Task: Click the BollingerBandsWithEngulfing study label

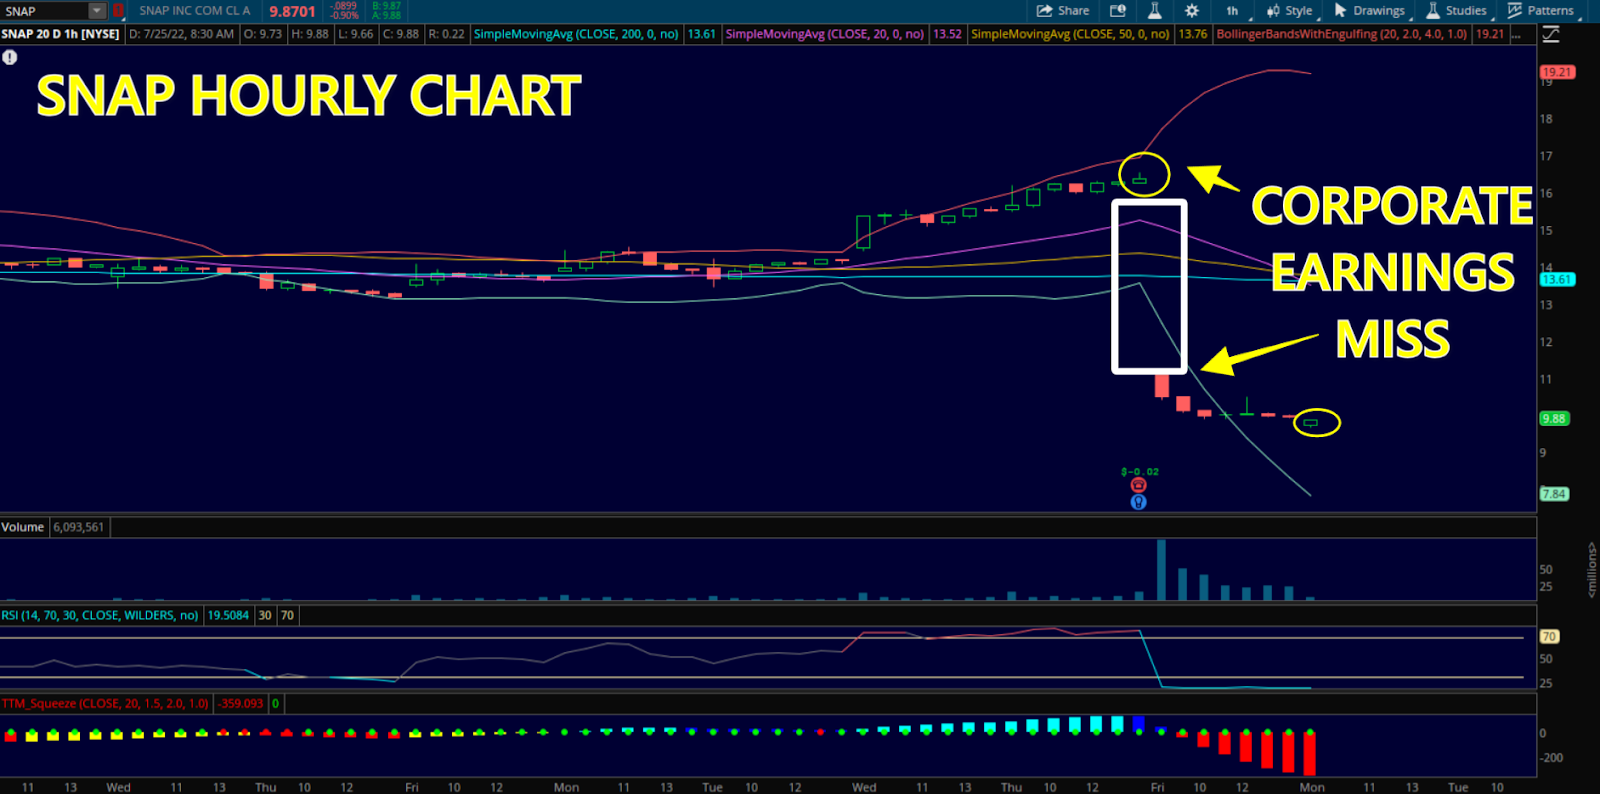Action: point(1342,34)
